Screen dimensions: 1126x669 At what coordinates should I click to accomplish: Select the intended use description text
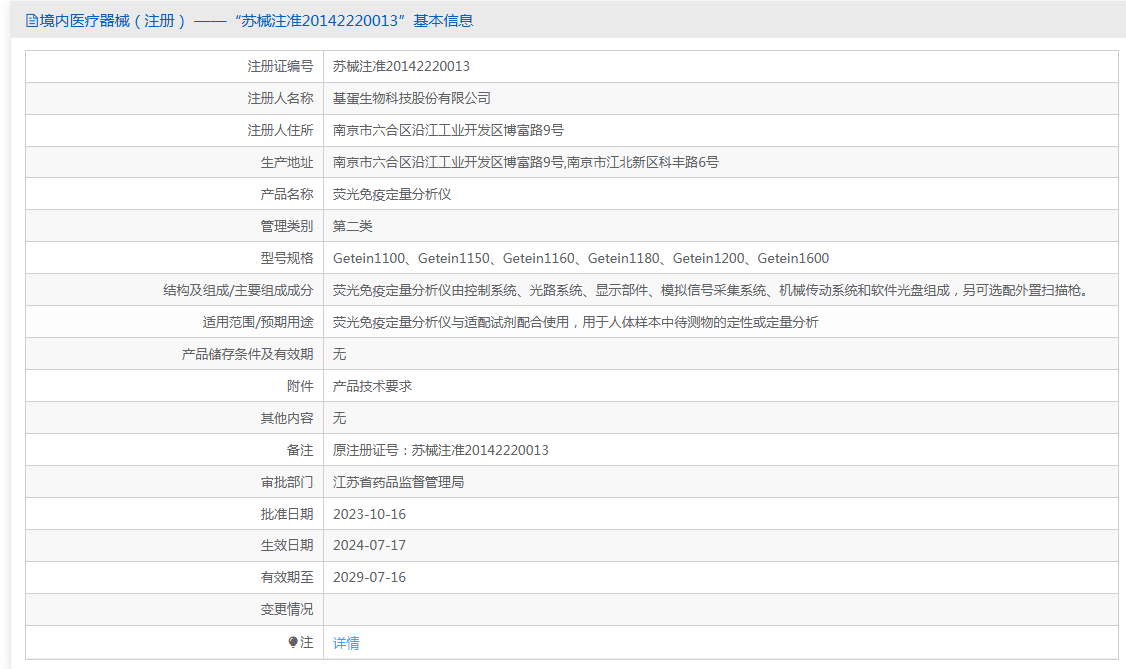coord(575,322)
